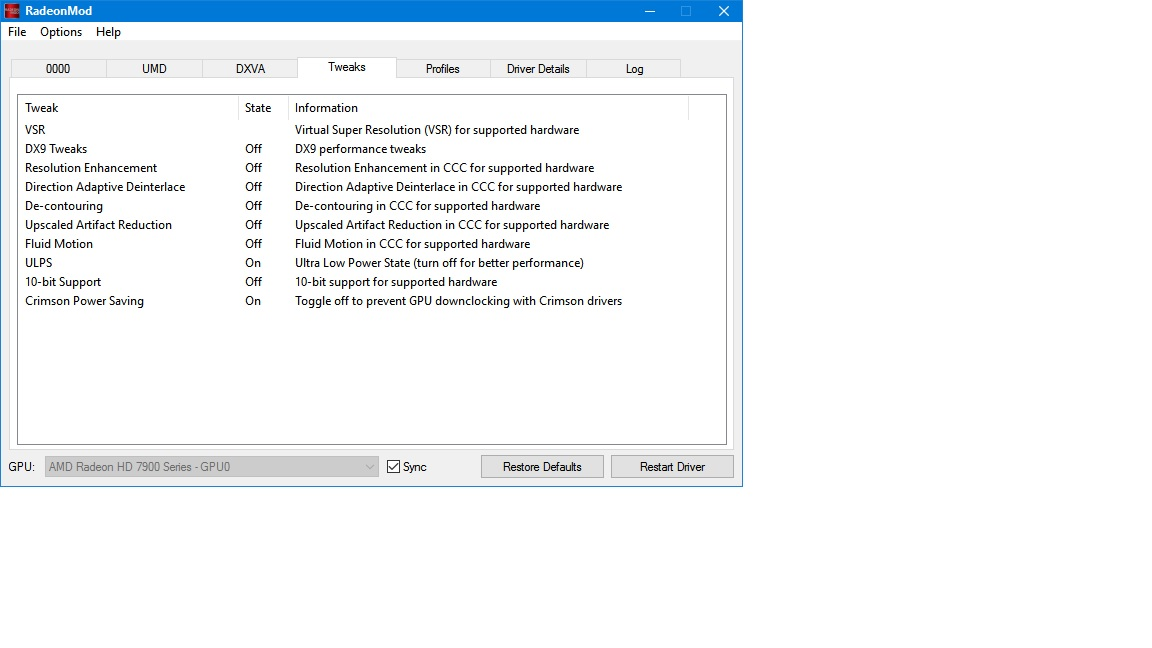This screenshot has height=648, width=1152.
Task: Click the On state of Crimson Power Saving
Action: [x=253, y=301]
